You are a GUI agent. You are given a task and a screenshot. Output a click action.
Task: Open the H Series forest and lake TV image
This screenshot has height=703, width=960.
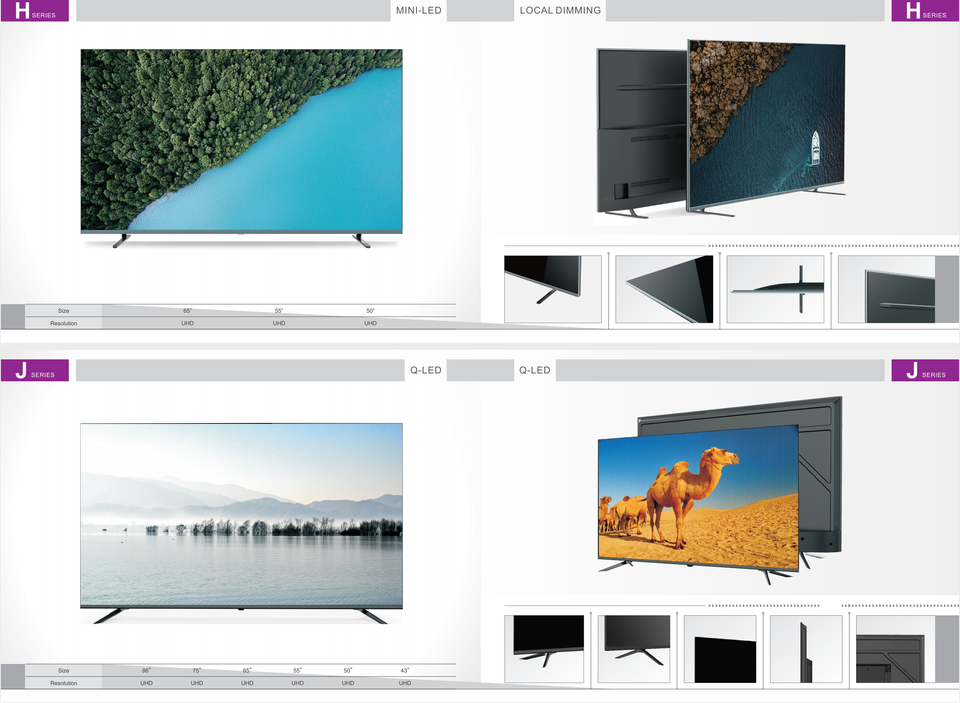tap(241, 148)
